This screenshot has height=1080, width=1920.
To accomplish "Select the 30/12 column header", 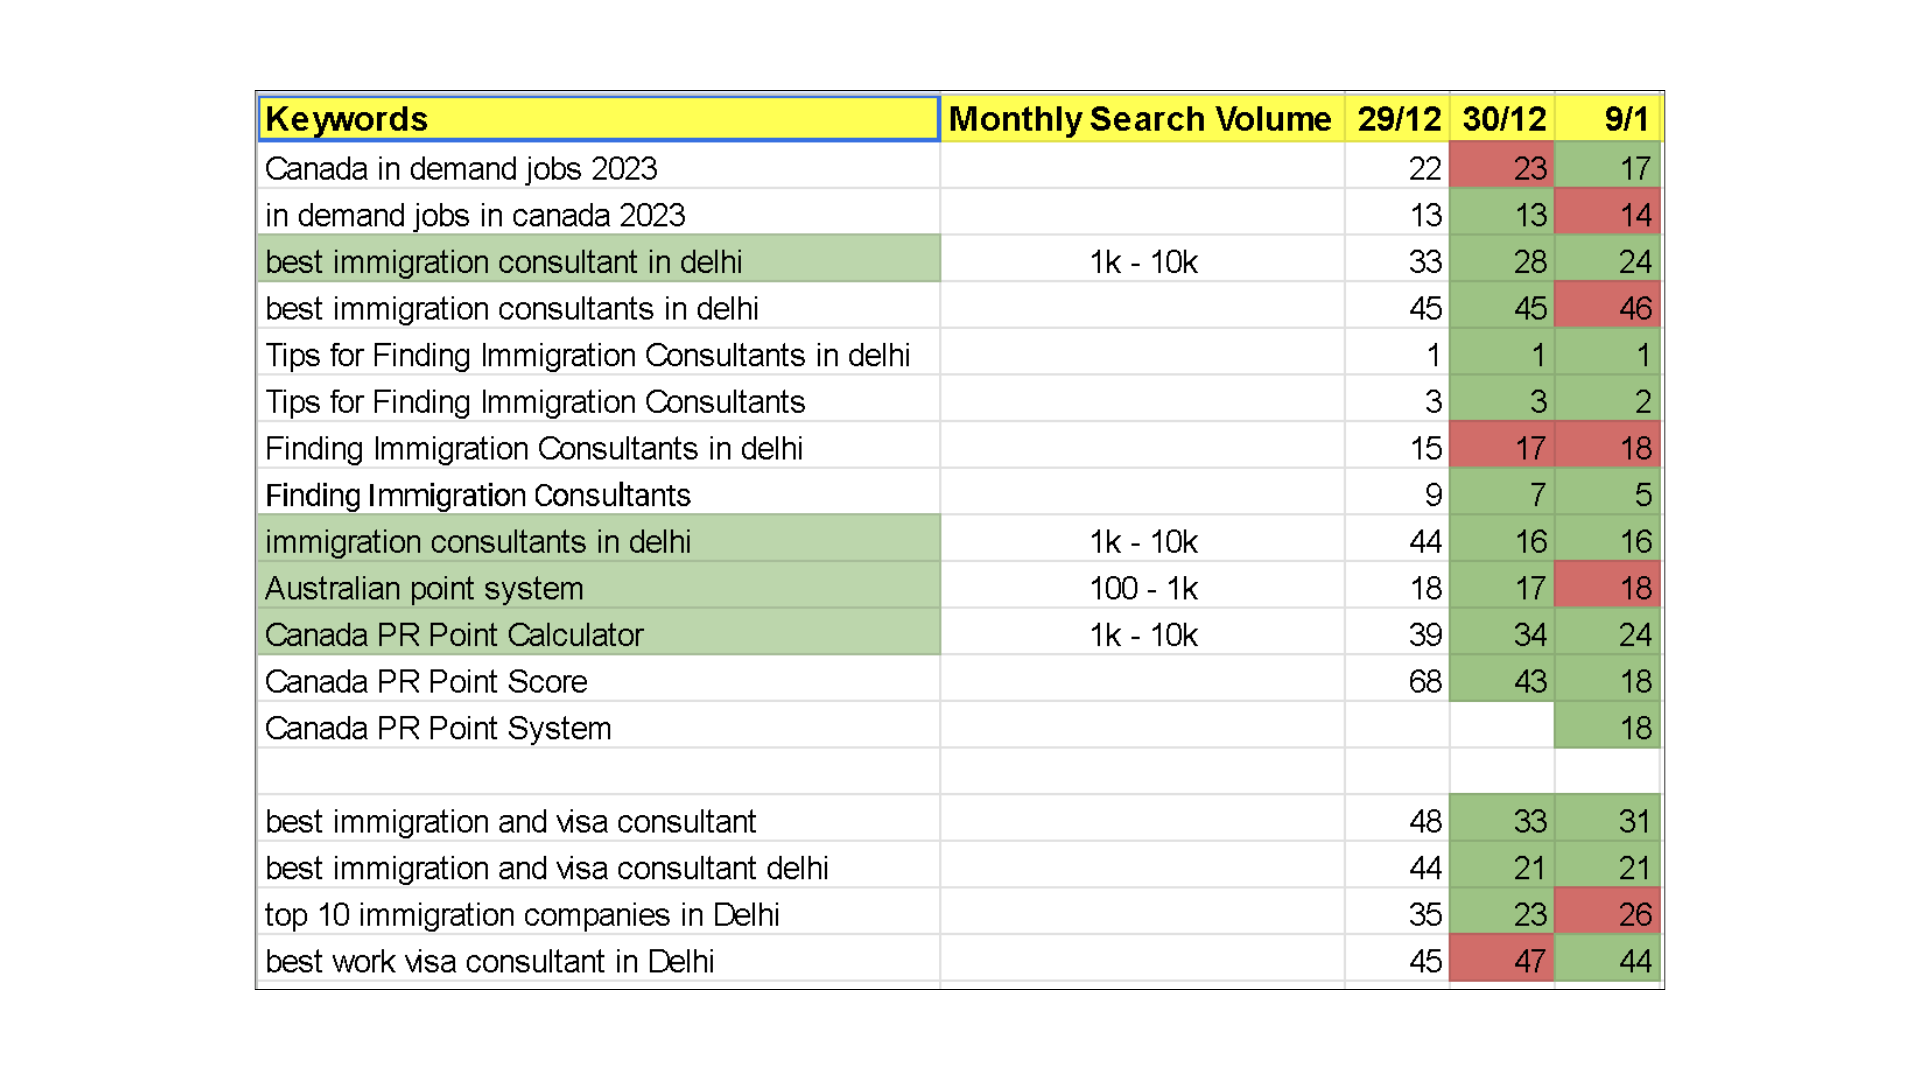I will [1502, 119].
